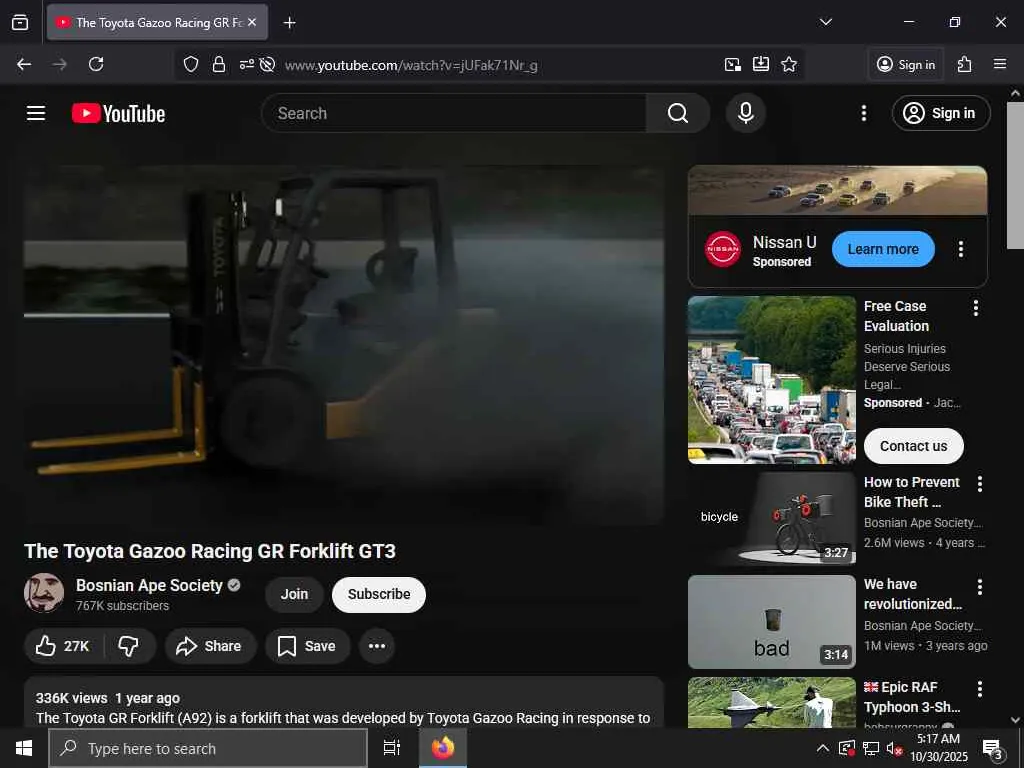Click Firefox icon on taskbar

tap(443, 748)
